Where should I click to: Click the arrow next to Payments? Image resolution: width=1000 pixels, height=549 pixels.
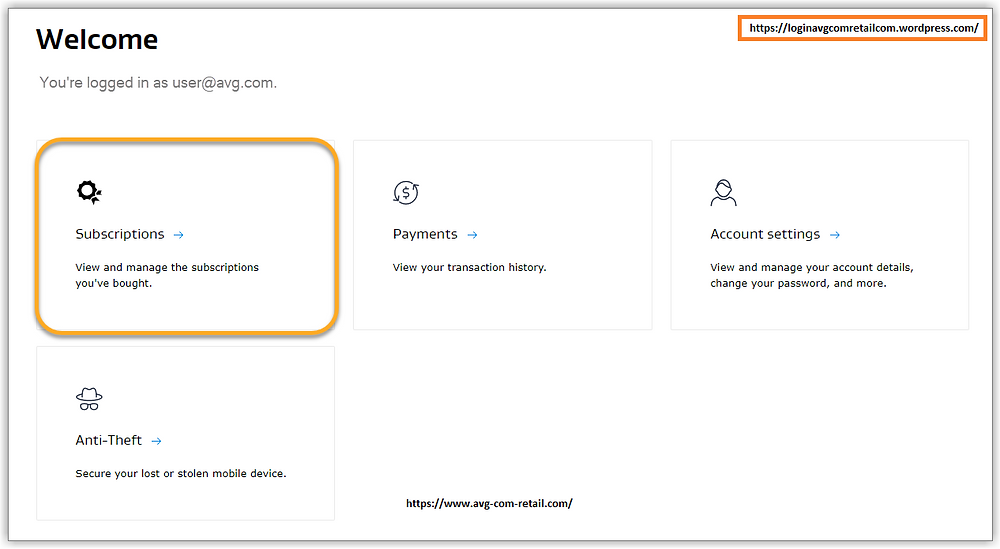pos(472,235)
